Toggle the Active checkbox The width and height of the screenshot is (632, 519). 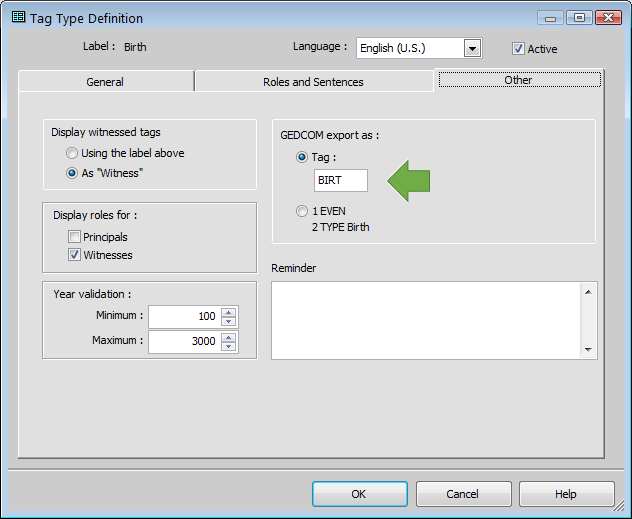click(518, 49)
